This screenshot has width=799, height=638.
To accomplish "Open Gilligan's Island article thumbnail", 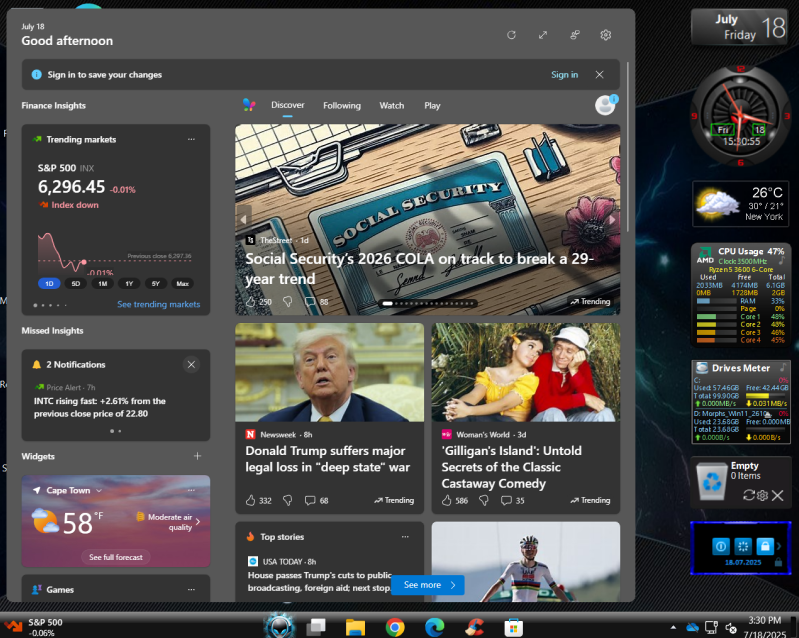I will 526,373.
